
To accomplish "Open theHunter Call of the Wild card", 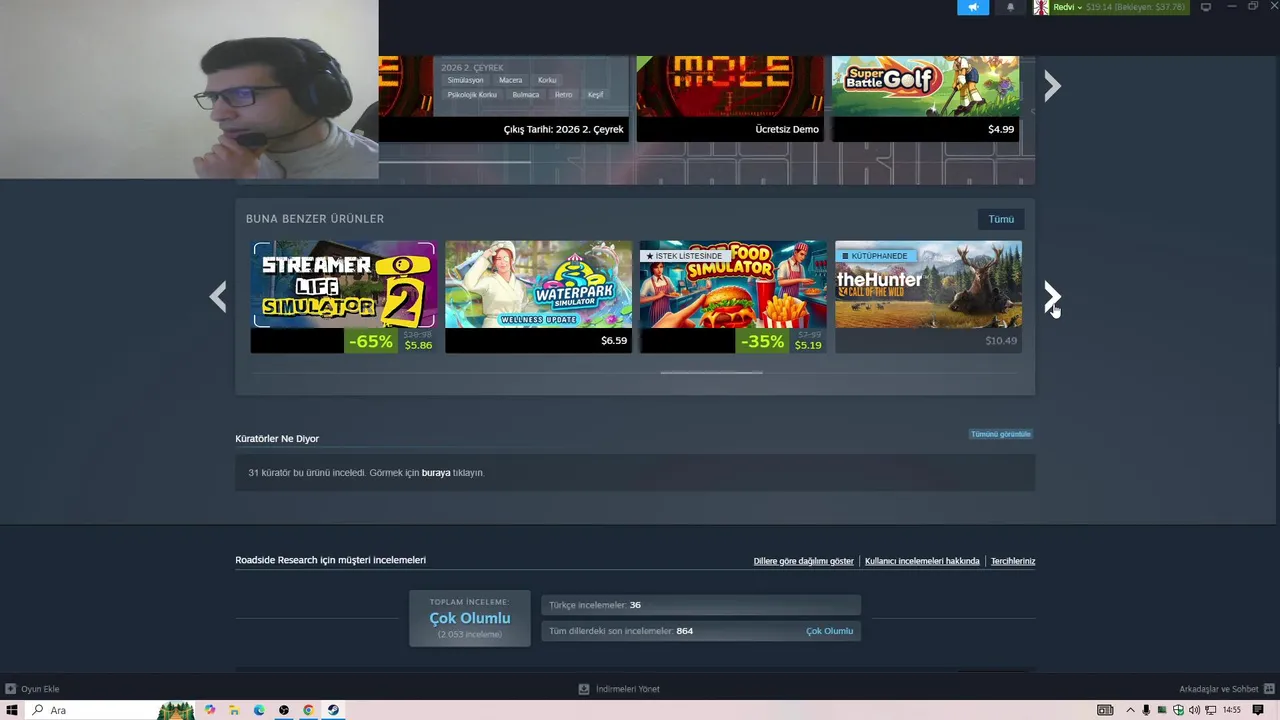I will [x=928, y=297].
